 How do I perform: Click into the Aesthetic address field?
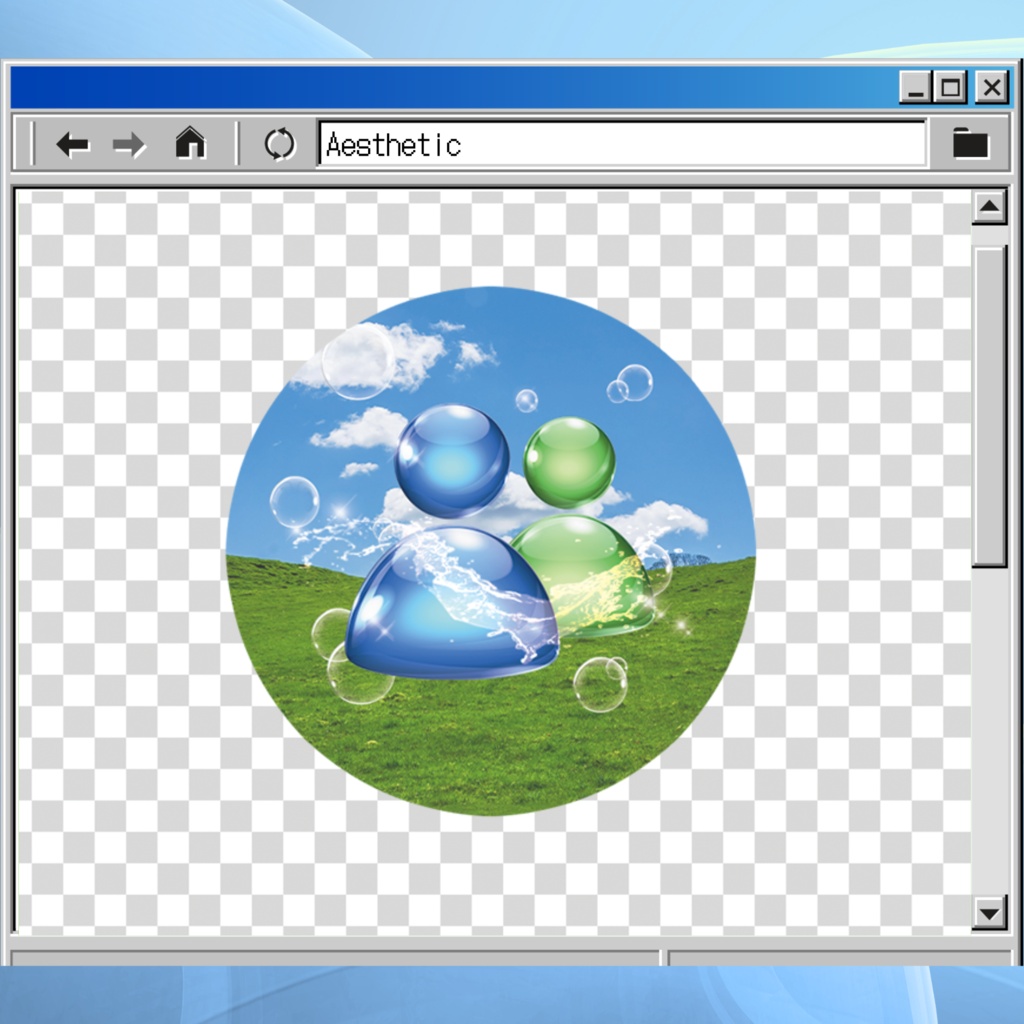coord(622,144)
